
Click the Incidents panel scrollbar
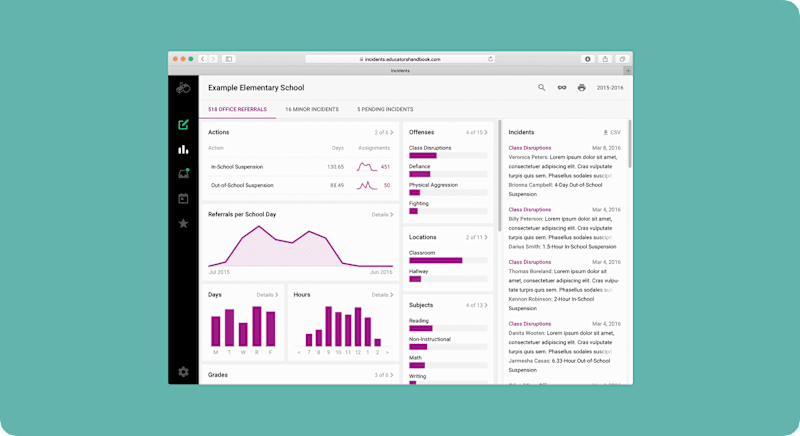(630, 144)
